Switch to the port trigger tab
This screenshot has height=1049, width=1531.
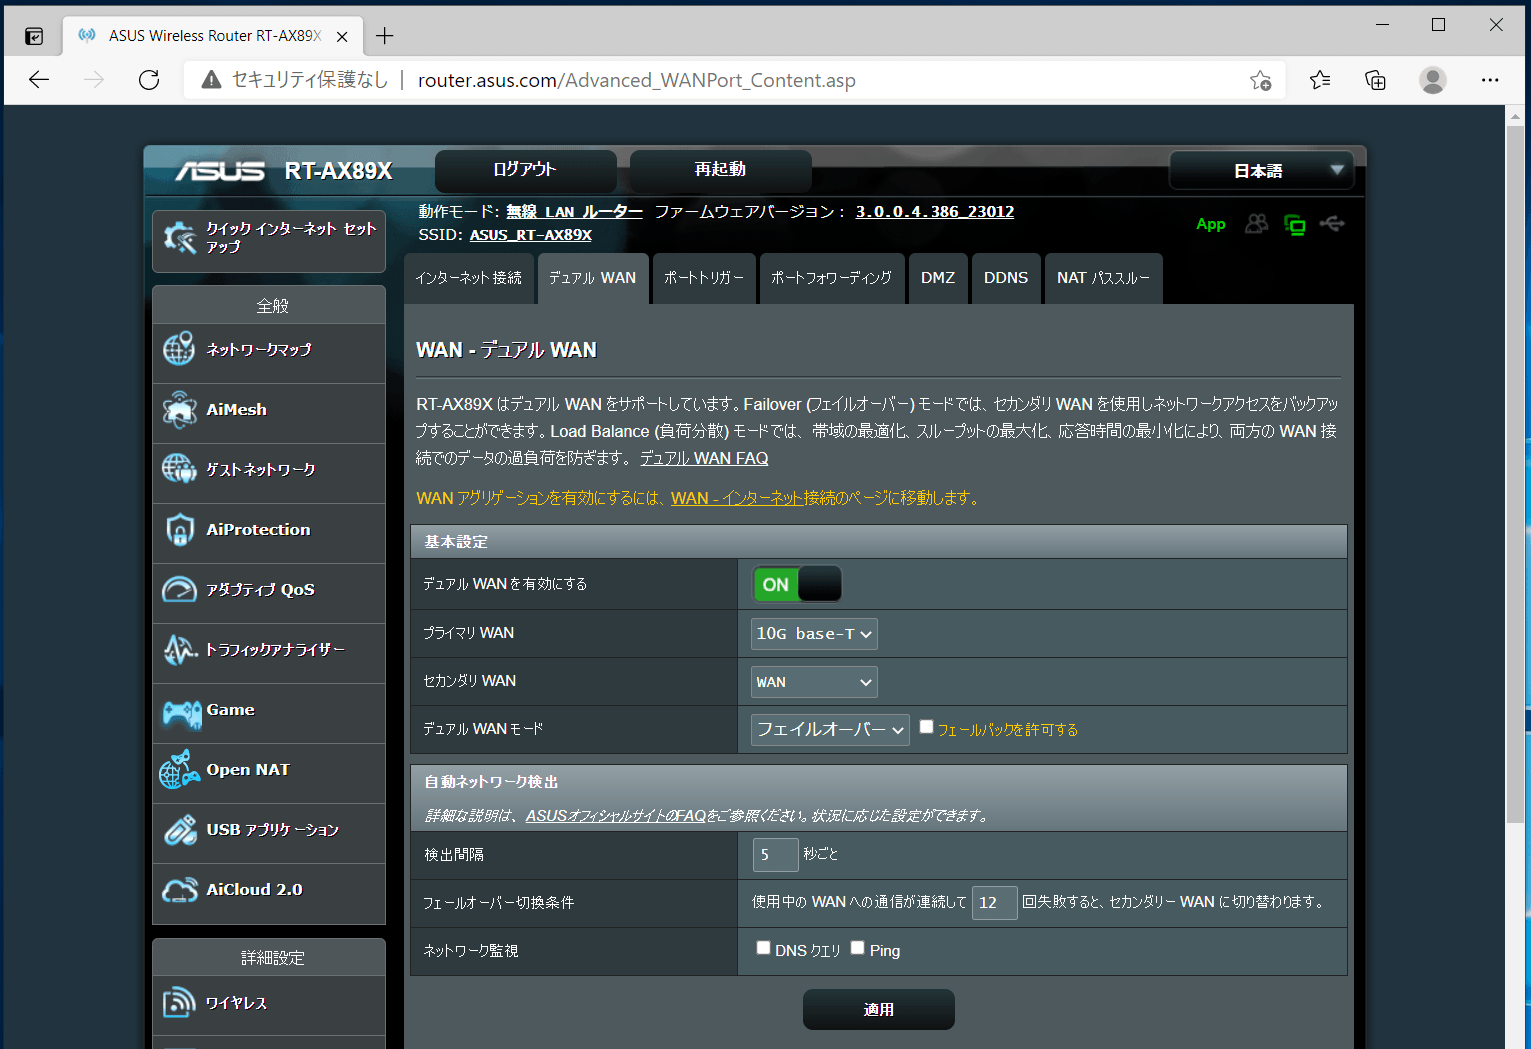coord(704,278)
